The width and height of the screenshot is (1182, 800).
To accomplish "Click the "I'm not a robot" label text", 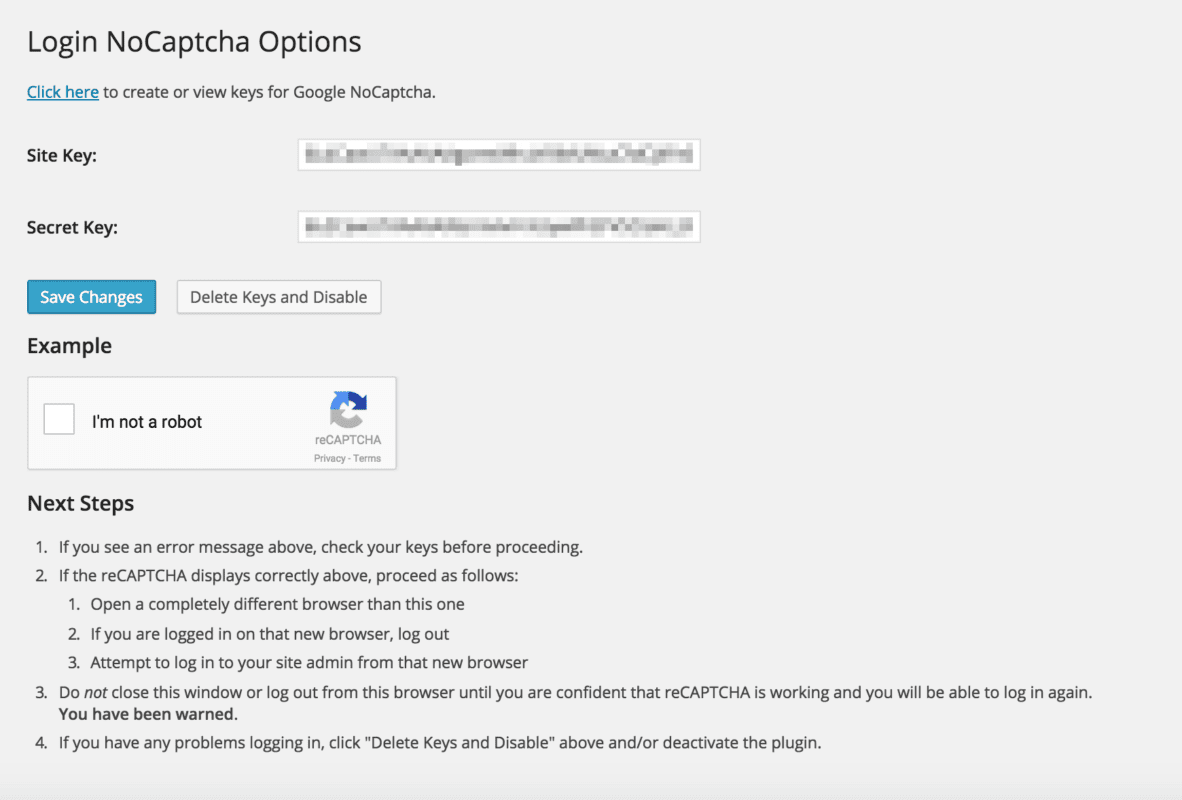I will tap(147, 422).
